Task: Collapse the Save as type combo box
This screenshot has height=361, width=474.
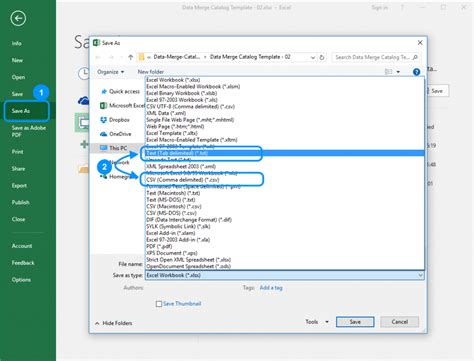Action: coord(420,275)
